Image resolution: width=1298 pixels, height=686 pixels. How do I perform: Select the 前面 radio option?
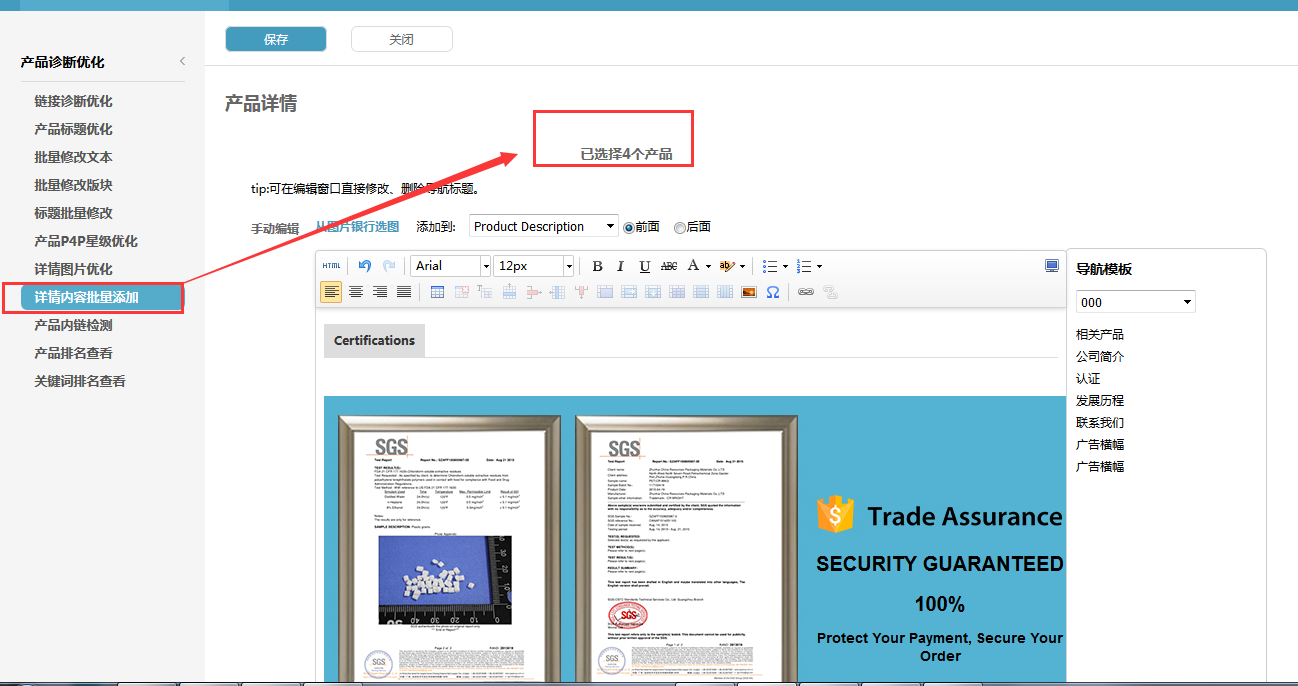pos(629,227)
